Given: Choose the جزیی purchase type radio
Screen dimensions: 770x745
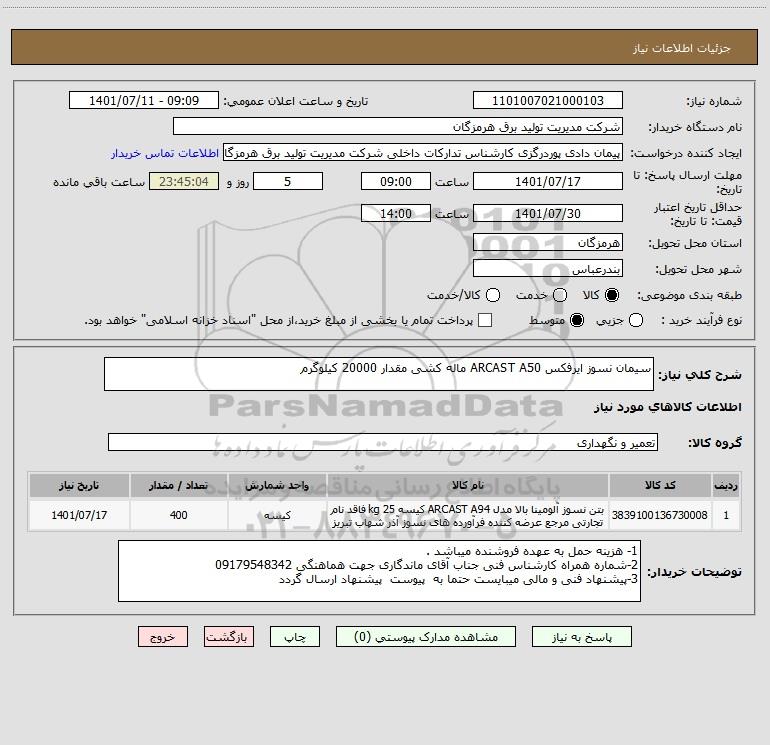Looking at the screenshot, I should (x=636, y=320).
